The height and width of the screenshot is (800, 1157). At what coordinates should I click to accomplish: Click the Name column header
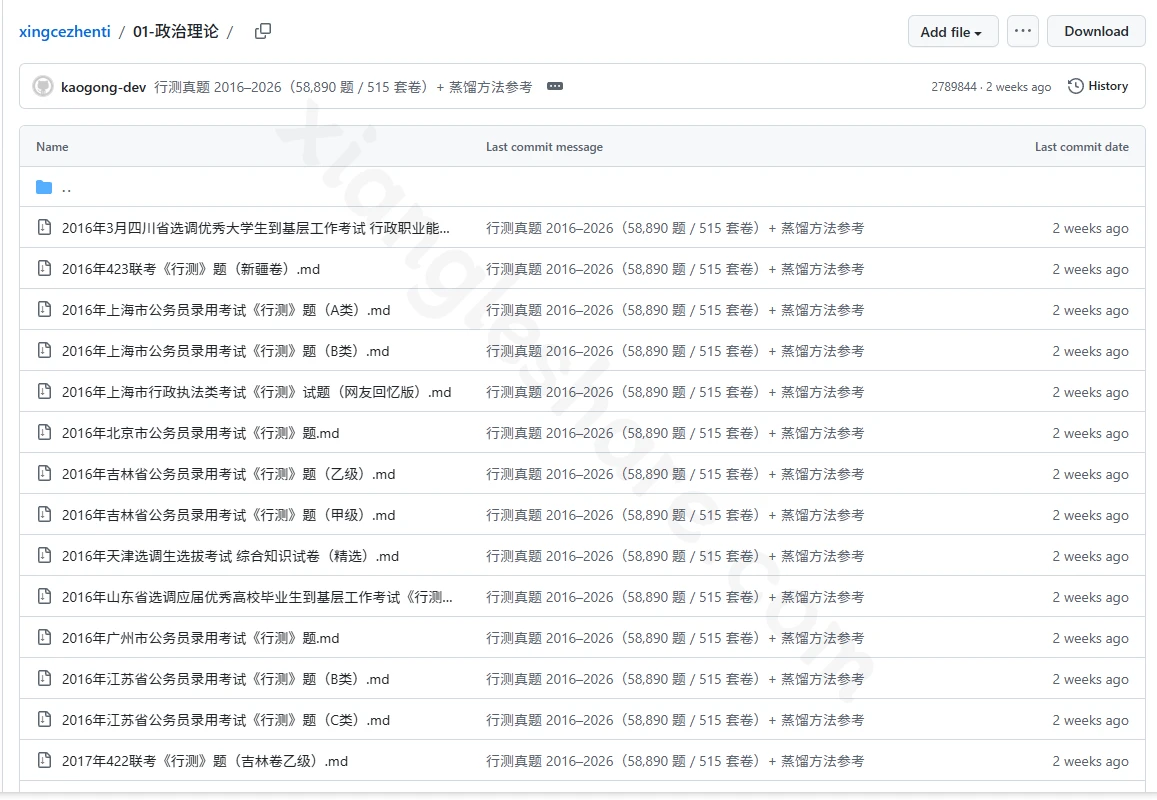[x=52, y=147]
